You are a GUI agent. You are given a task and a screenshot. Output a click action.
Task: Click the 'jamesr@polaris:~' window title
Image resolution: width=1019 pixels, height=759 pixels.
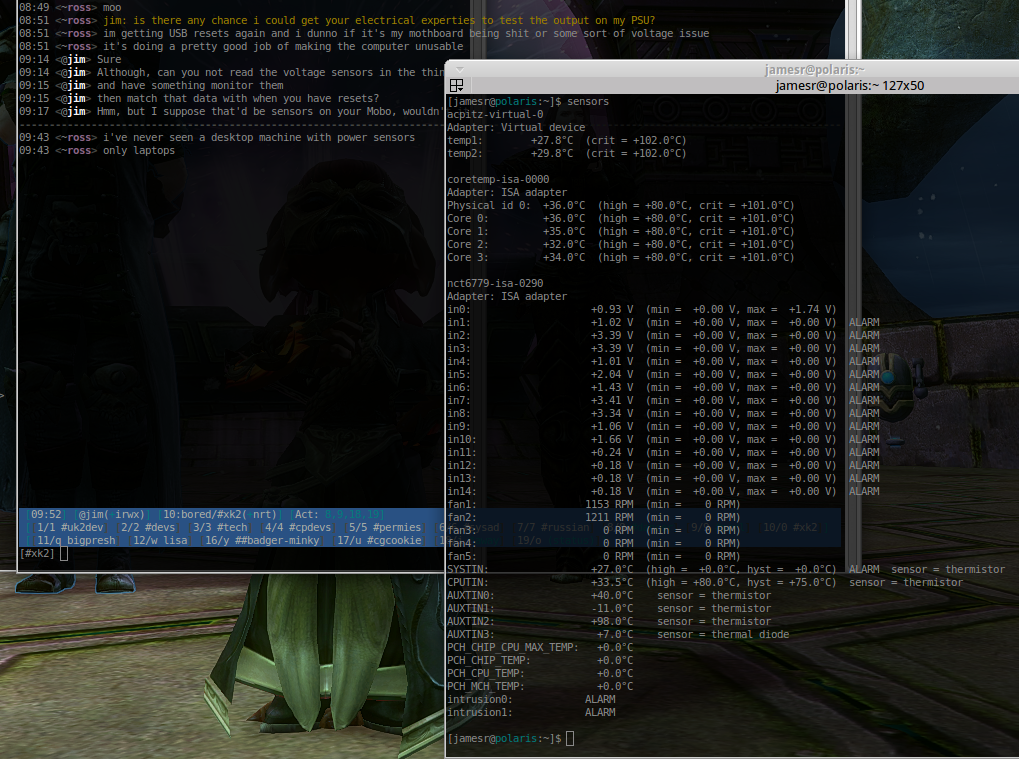(x=815, y=70)
